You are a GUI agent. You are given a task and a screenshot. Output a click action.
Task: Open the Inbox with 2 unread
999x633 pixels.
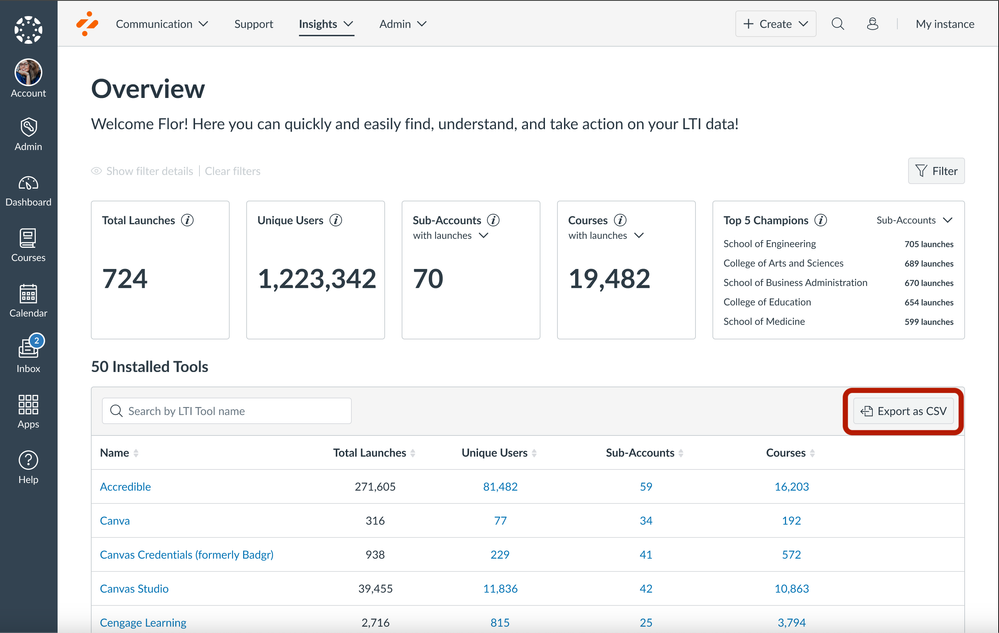coord(28,355)
